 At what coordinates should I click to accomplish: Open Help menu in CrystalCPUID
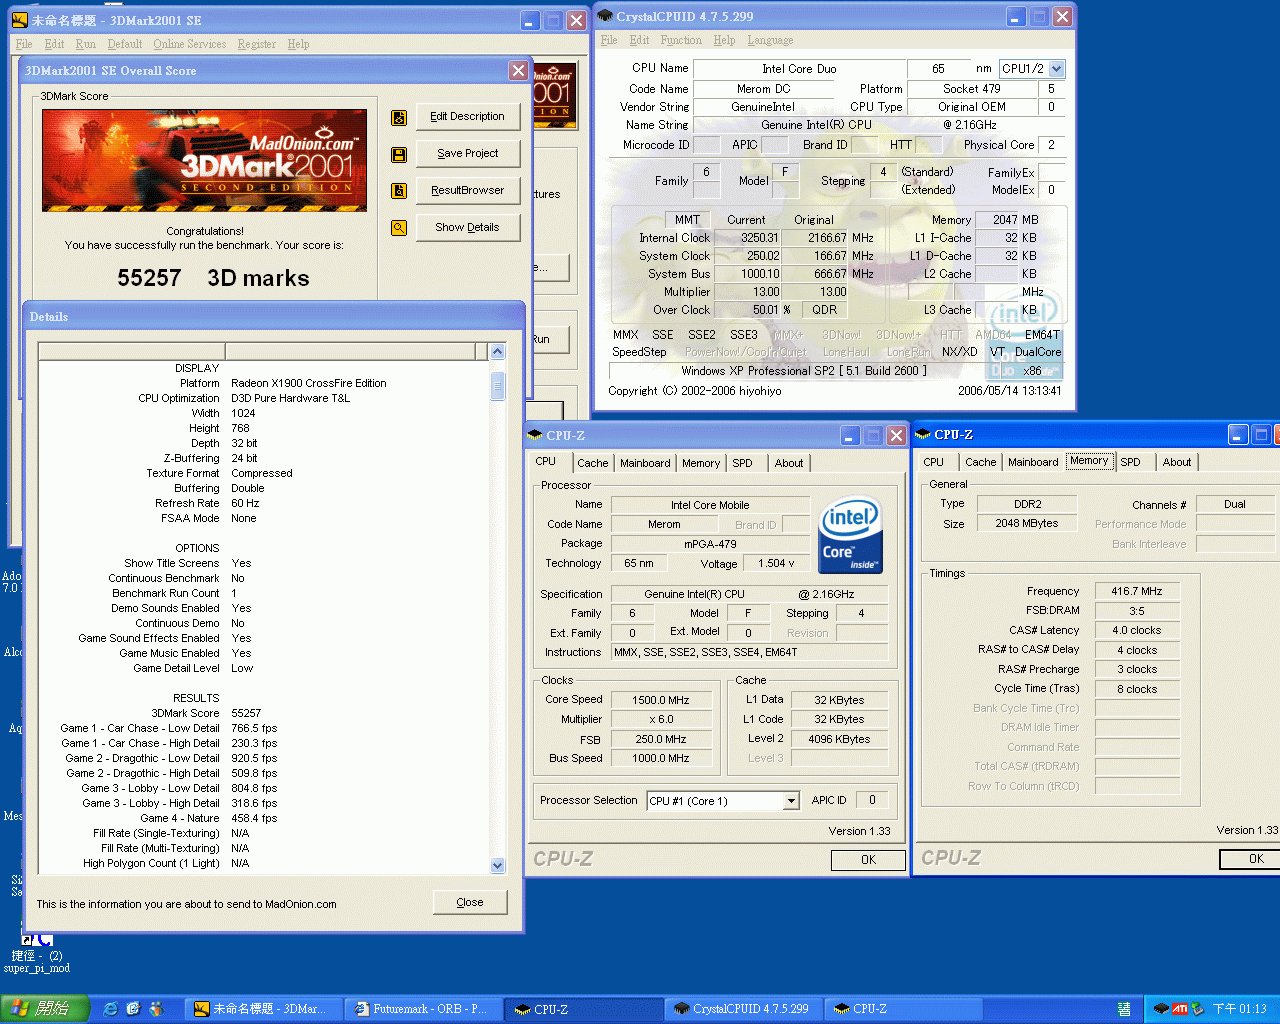pyautogui.click(x=725, y=40)
